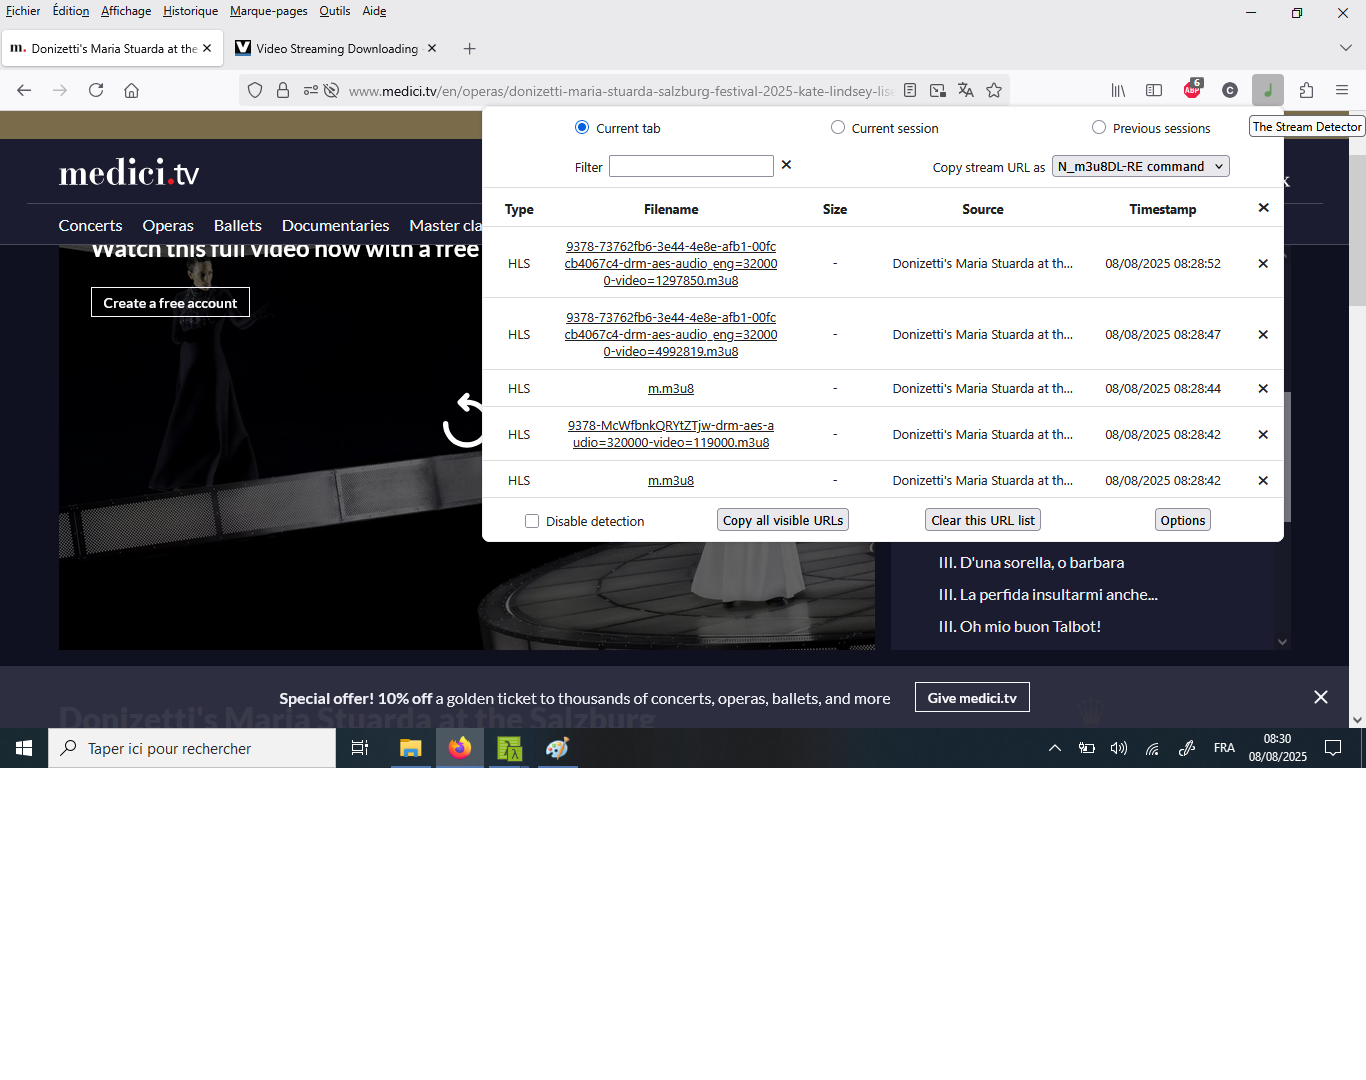The height and width of the screenshot is (1080, 1366).
Task: Click the tracking protection shield icon
Action: (255, 90)
